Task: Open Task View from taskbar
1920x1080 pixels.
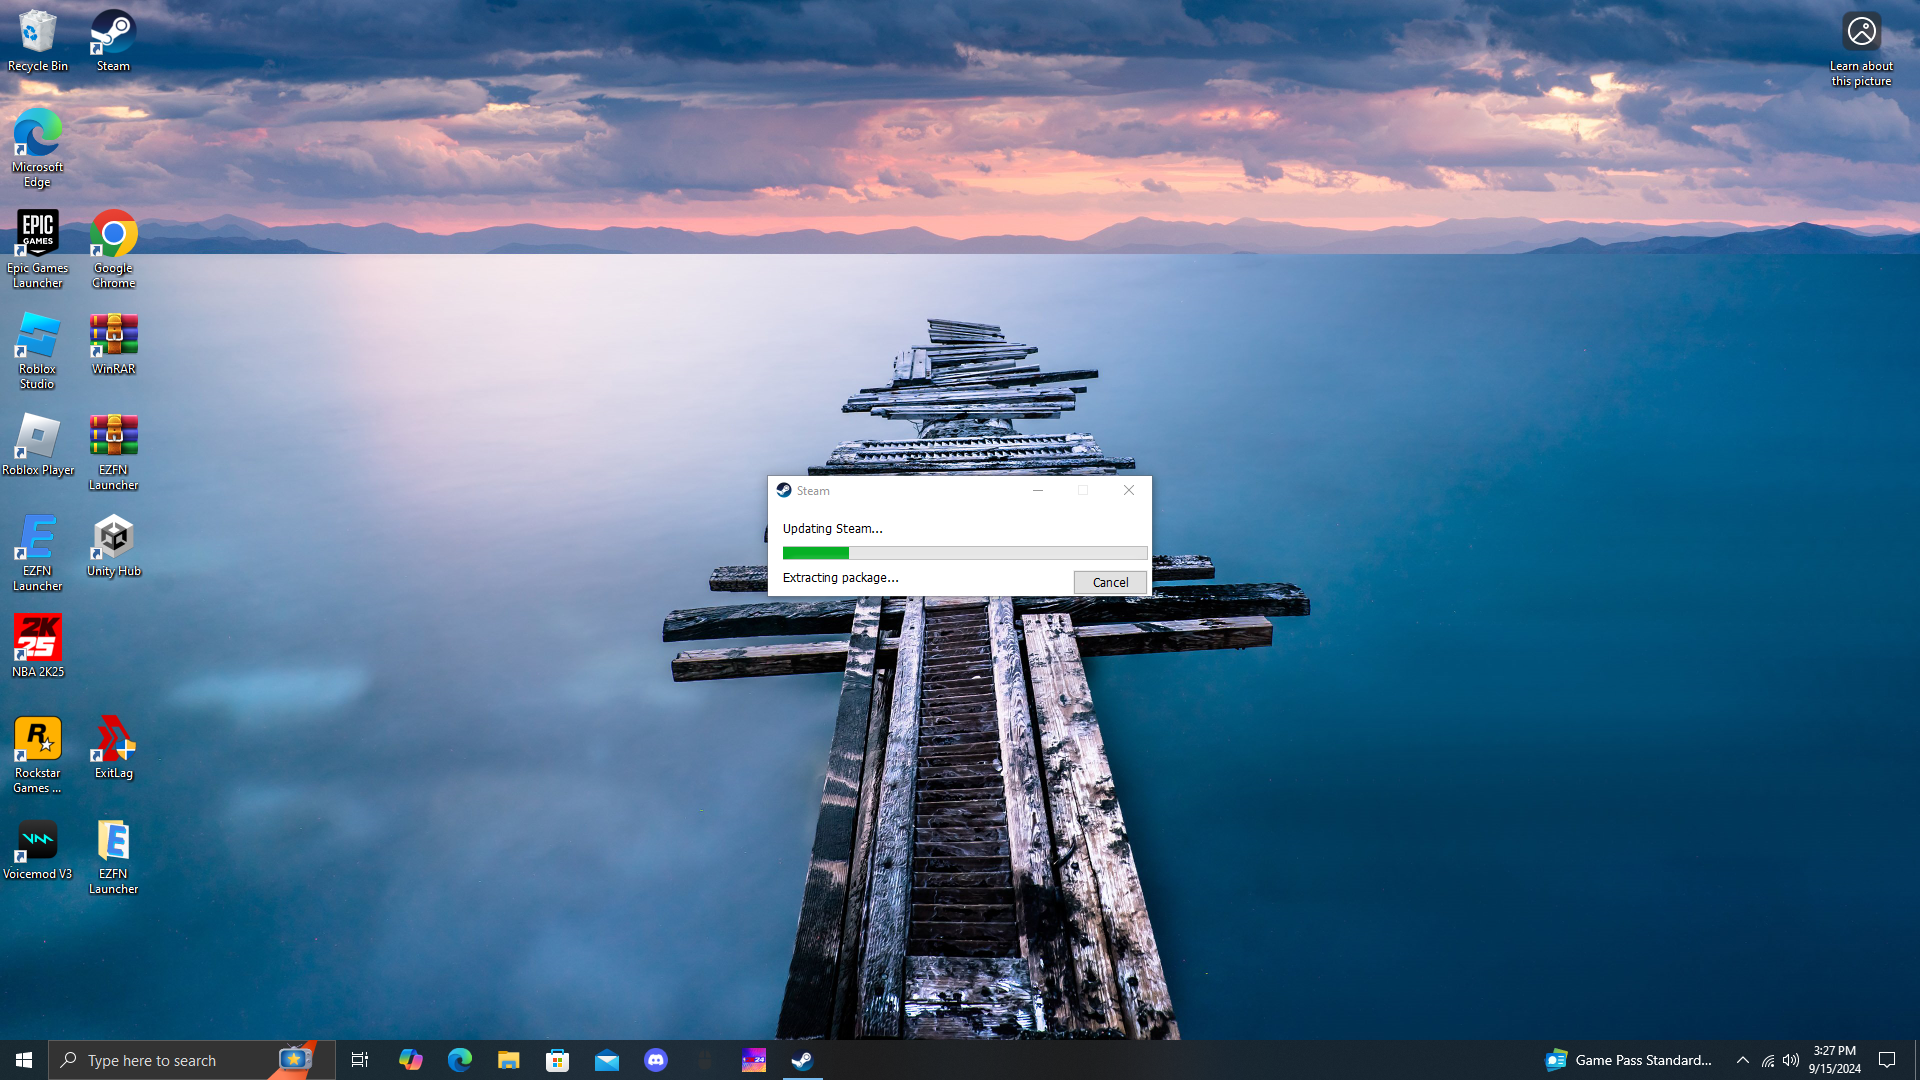Action: tap(360, 1060)
